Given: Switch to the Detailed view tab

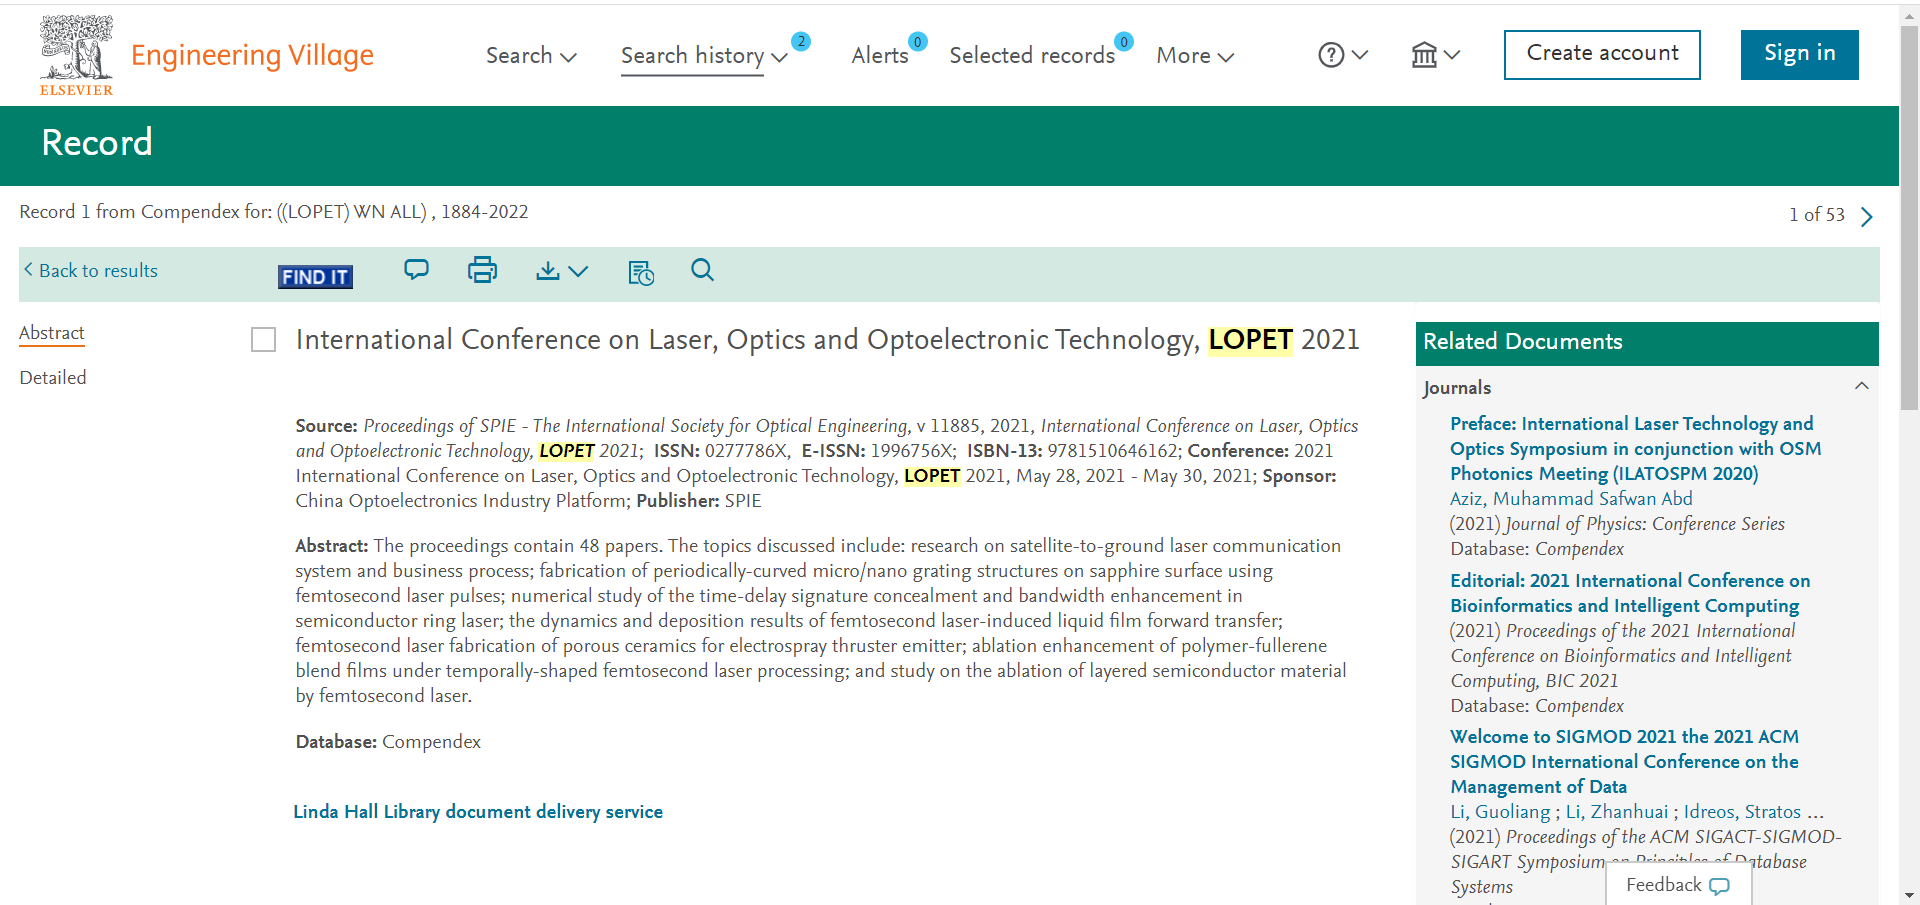Looking at the screenshot, I should 53,378.
